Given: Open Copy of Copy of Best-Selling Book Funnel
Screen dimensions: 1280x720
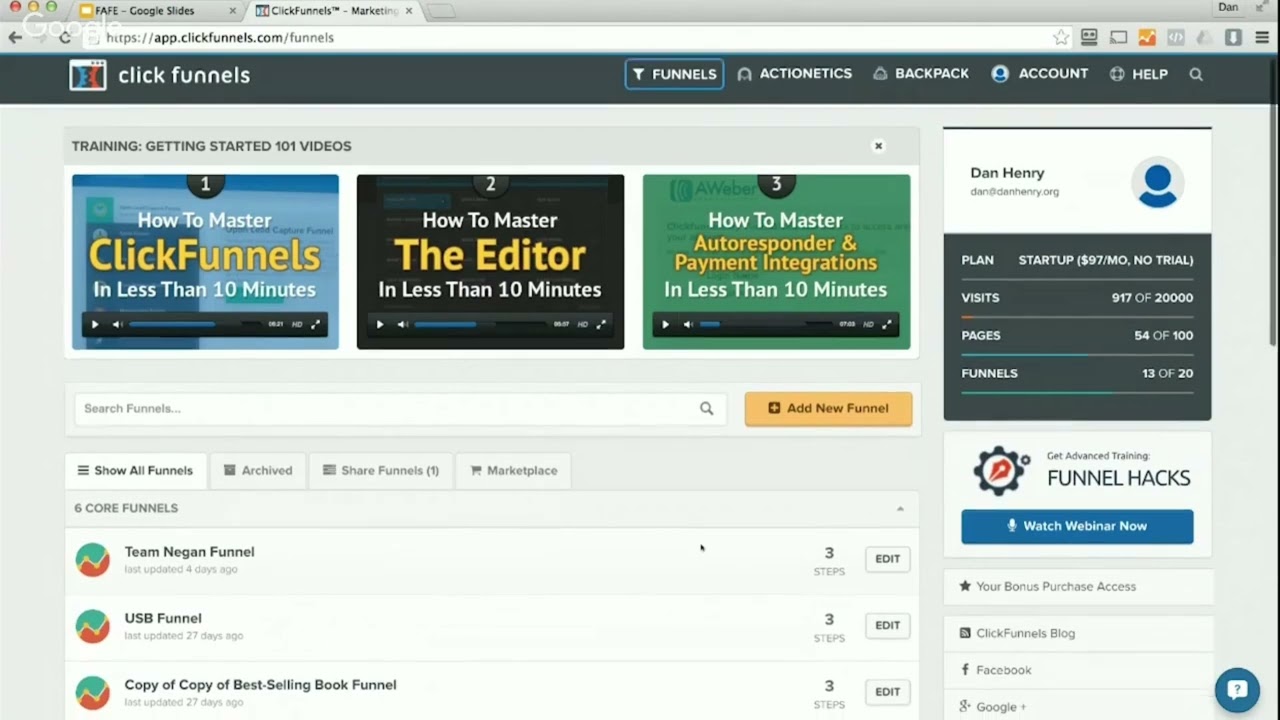Looking at the screenshot, I should tap(260, 685).
